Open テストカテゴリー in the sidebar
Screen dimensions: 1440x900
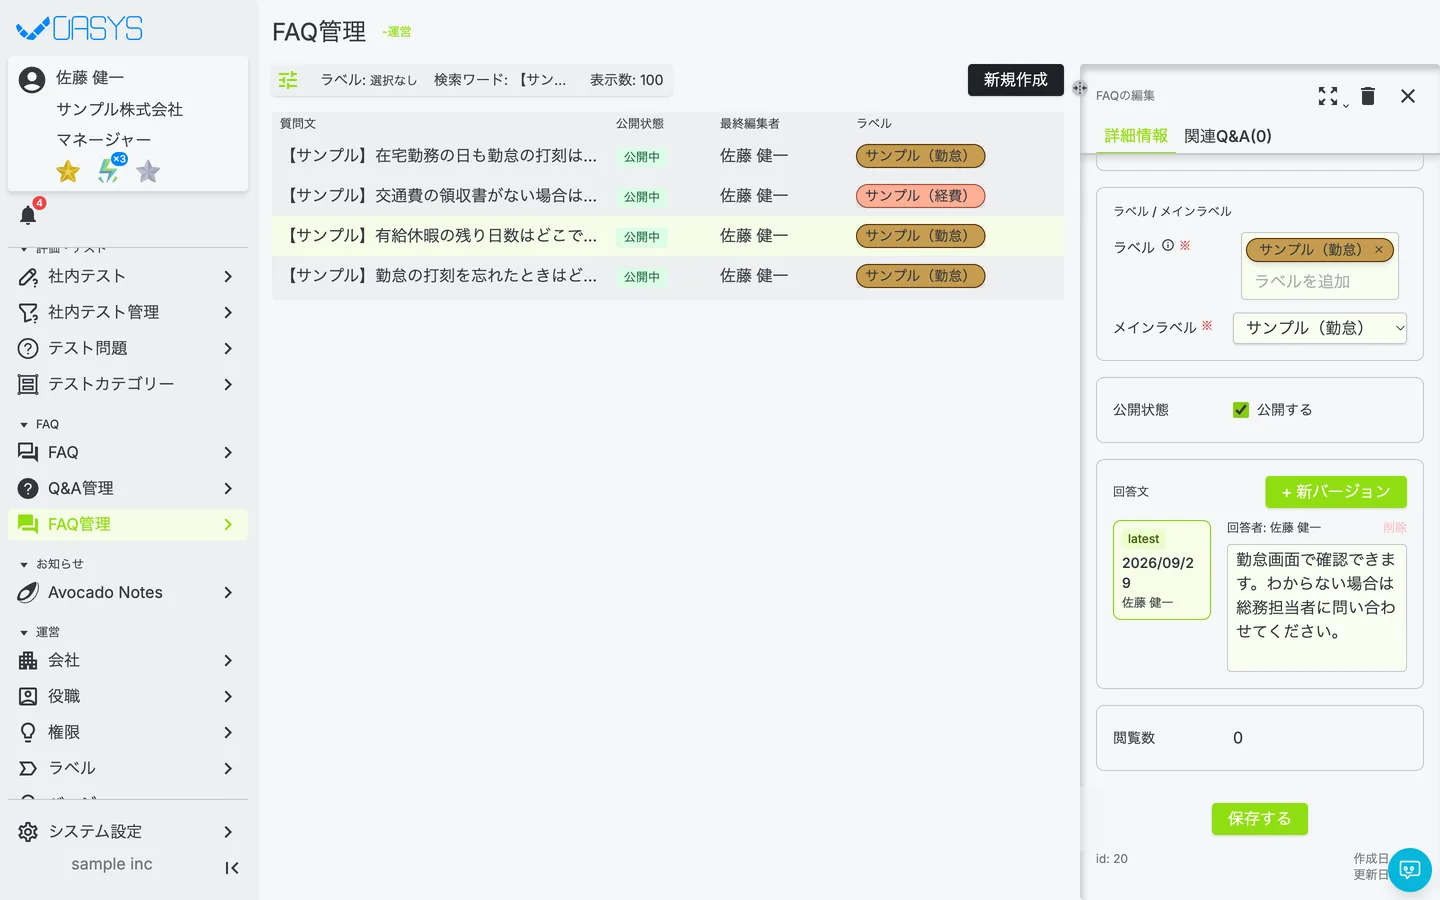[128, 384]
